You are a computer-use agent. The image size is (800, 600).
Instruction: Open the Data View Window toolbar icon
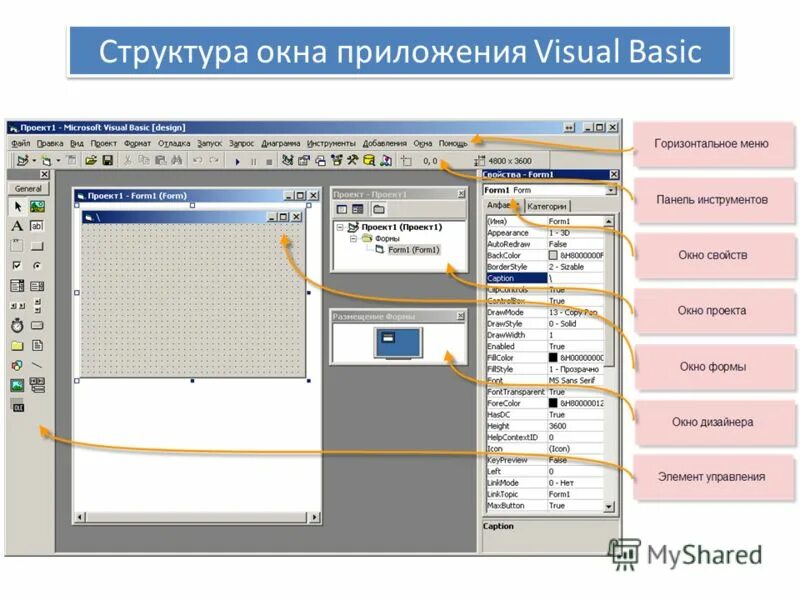tap(369, 161)
